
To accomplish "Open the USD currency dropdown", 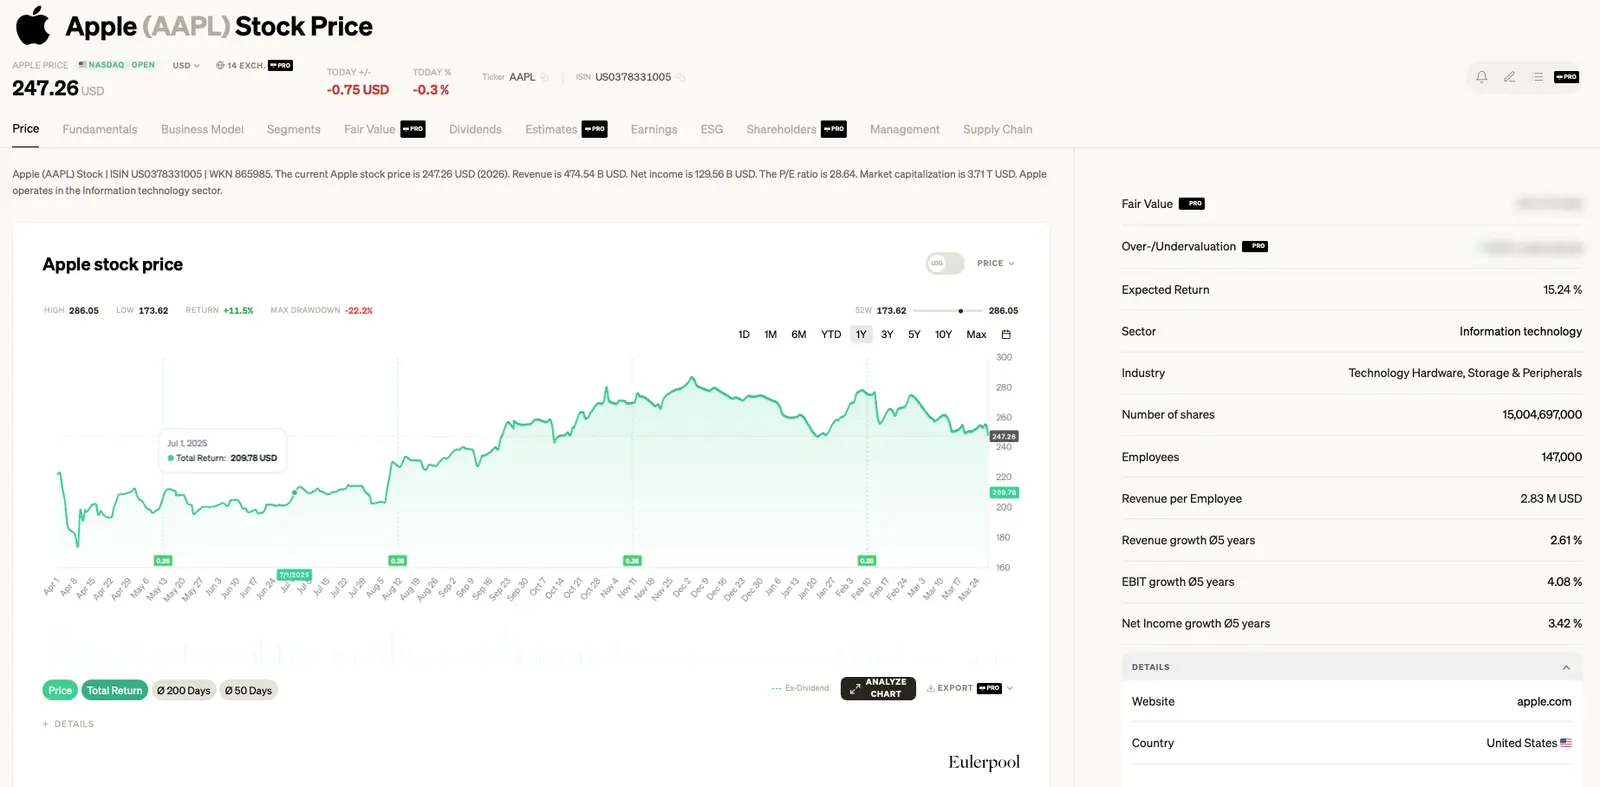I will 186,66.
